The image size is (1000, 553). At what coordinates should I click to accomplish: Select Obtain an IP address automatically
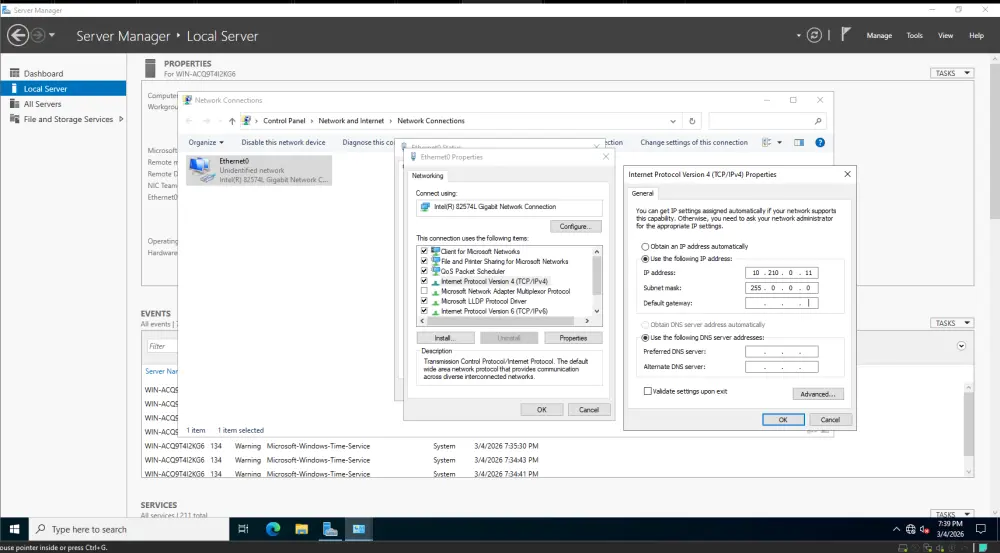click(645, 246)
